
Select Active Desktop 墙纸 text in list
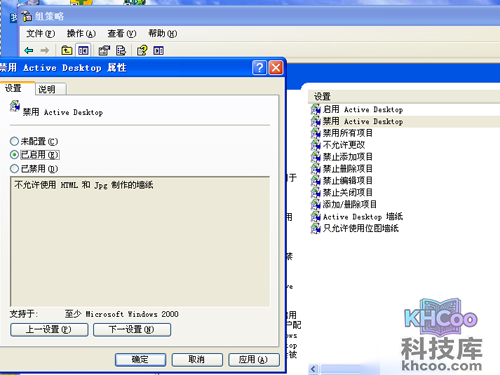tap(363, 217)
